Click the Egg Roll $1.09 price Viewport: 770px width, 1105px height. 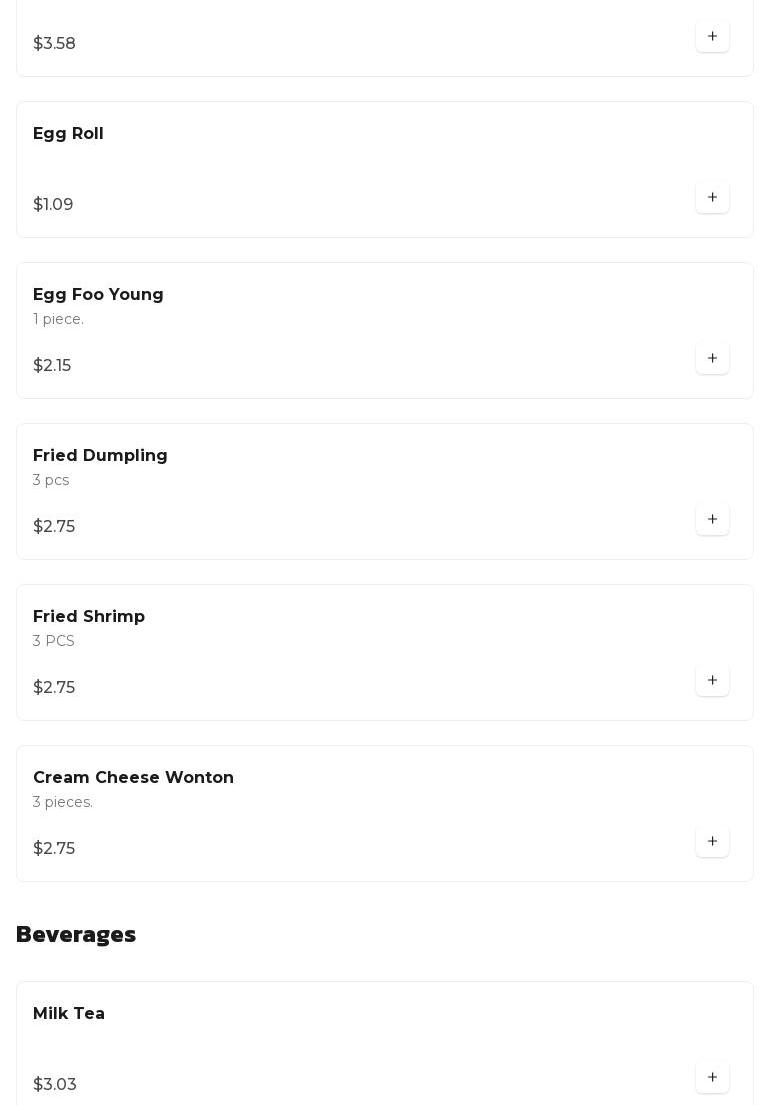(53, 204)
